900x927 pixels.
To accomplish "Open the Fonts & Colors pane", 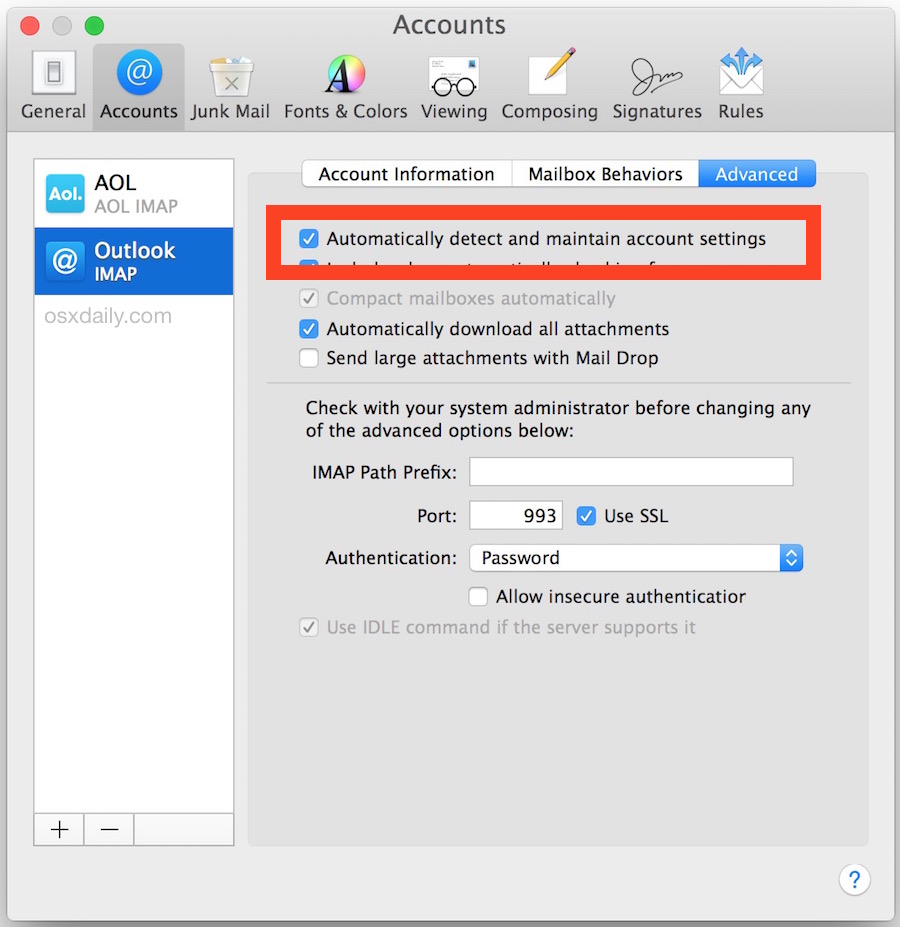I will [x=345, y=85].
